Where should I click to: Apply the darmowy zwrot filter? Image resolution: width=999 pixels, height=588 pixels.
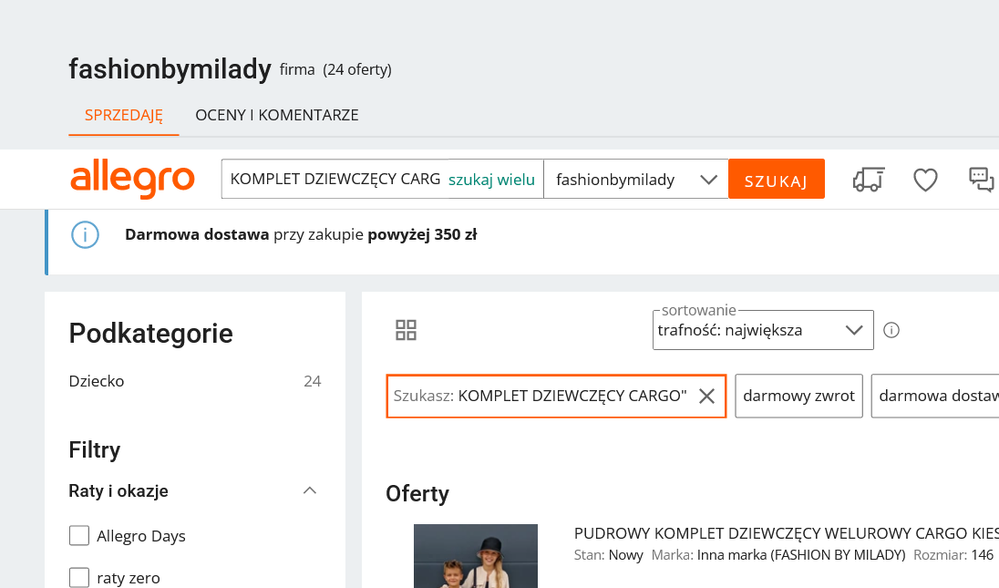click(798, 396)
